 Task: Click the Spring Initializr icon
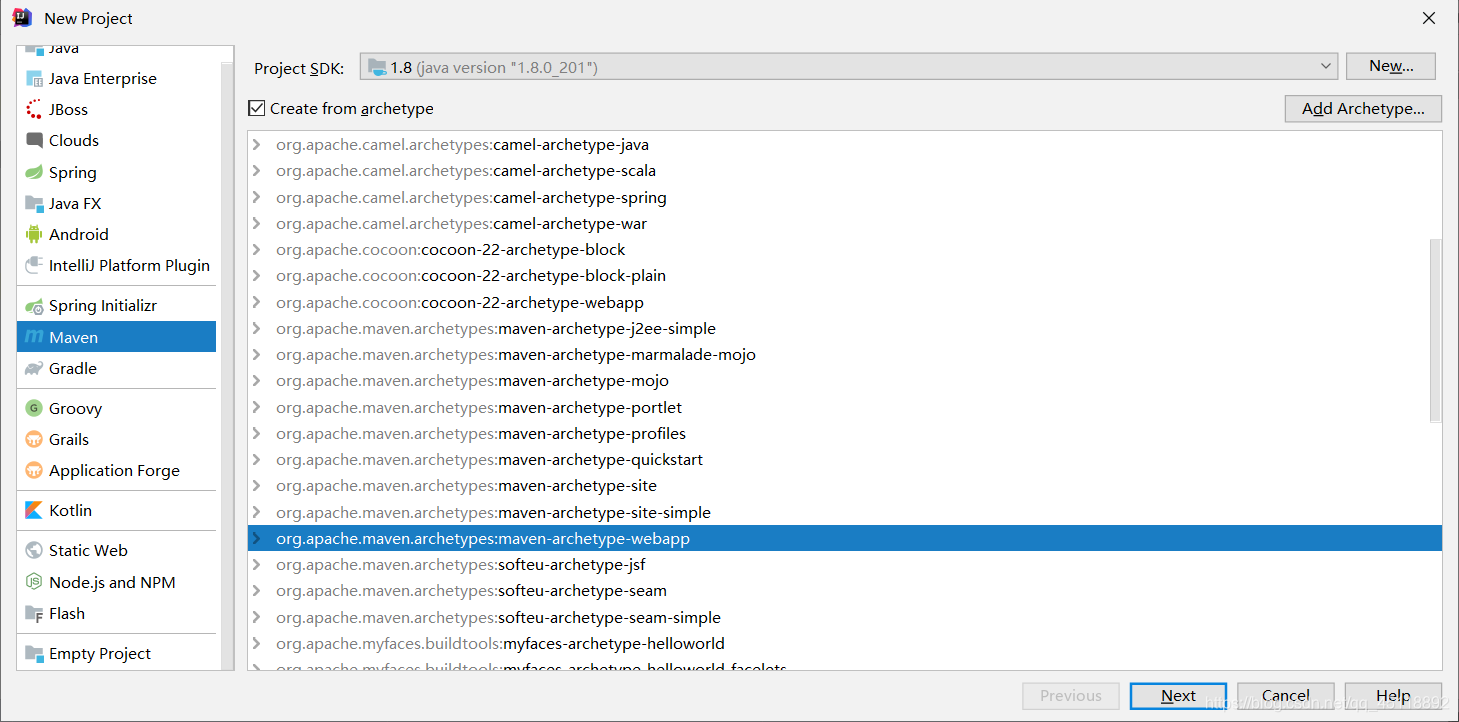34,306
